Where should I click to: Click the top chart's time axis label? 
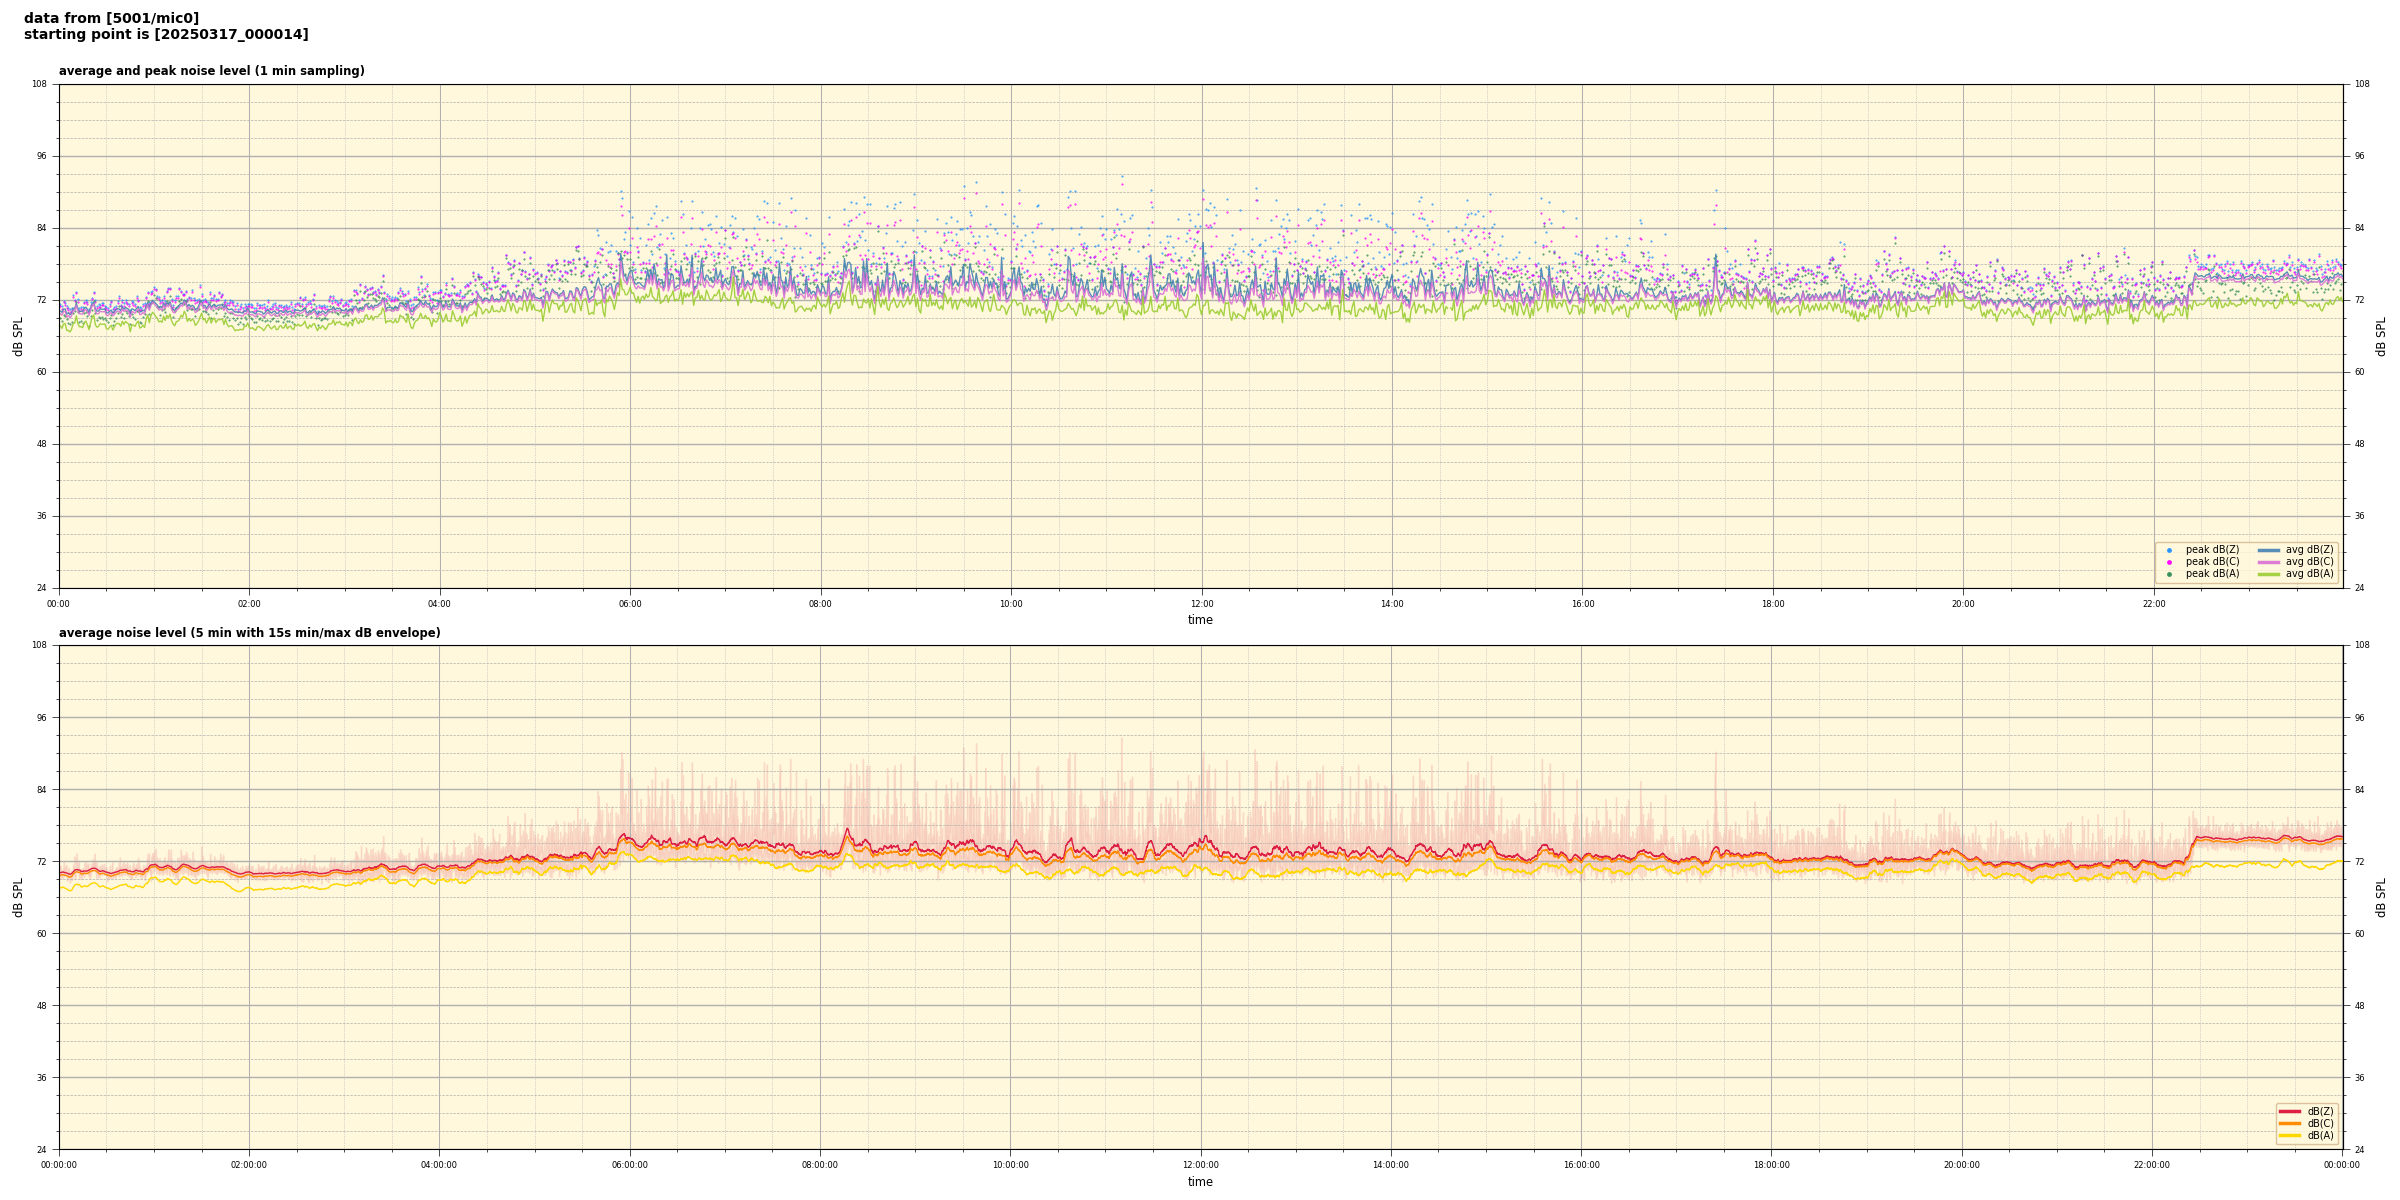click(x=1200, y=620)
